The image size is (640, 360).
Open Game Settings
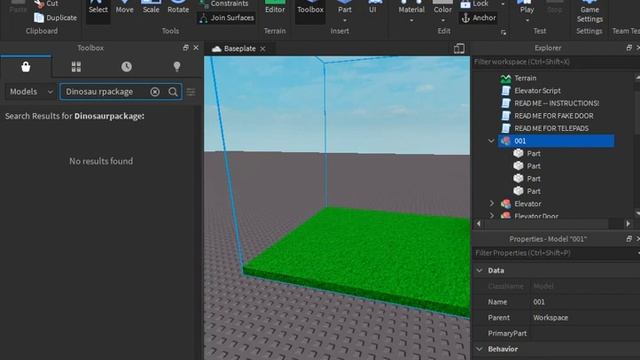[x=589, y=12]
